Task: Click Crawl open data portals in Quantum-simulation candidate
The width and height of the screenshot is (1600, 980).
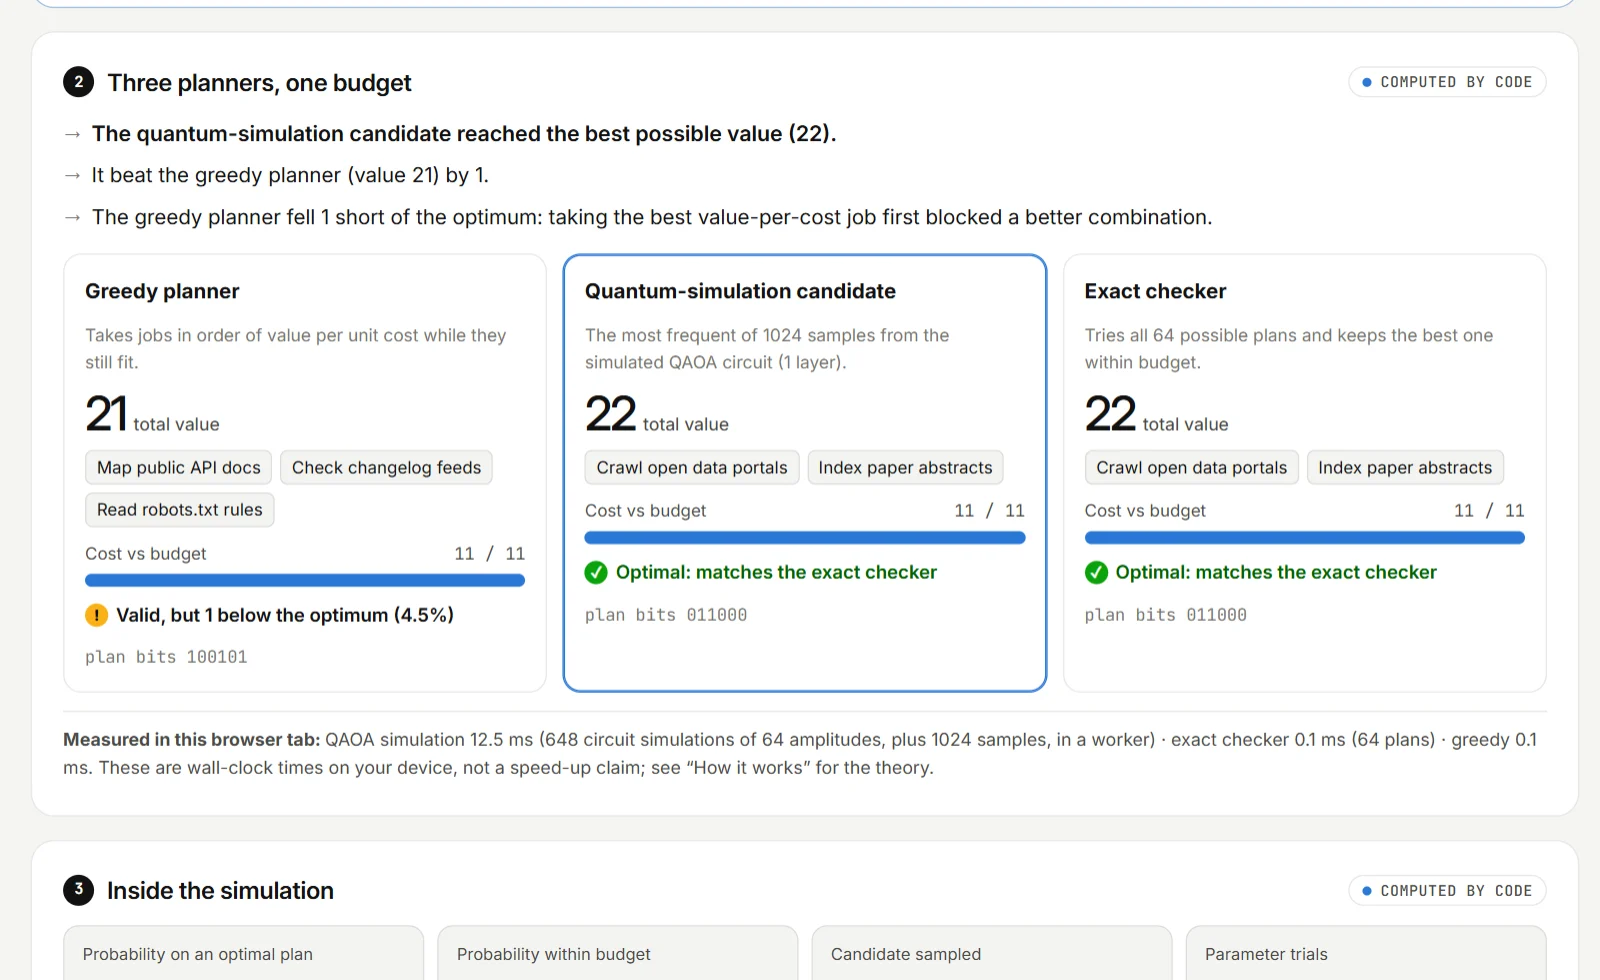Action: 692,468
